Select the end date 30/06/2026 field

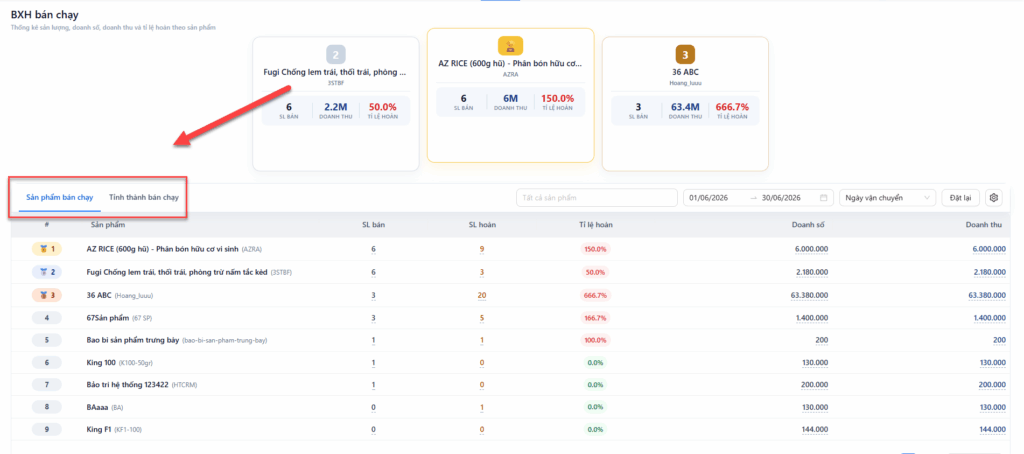pos(782,197)
